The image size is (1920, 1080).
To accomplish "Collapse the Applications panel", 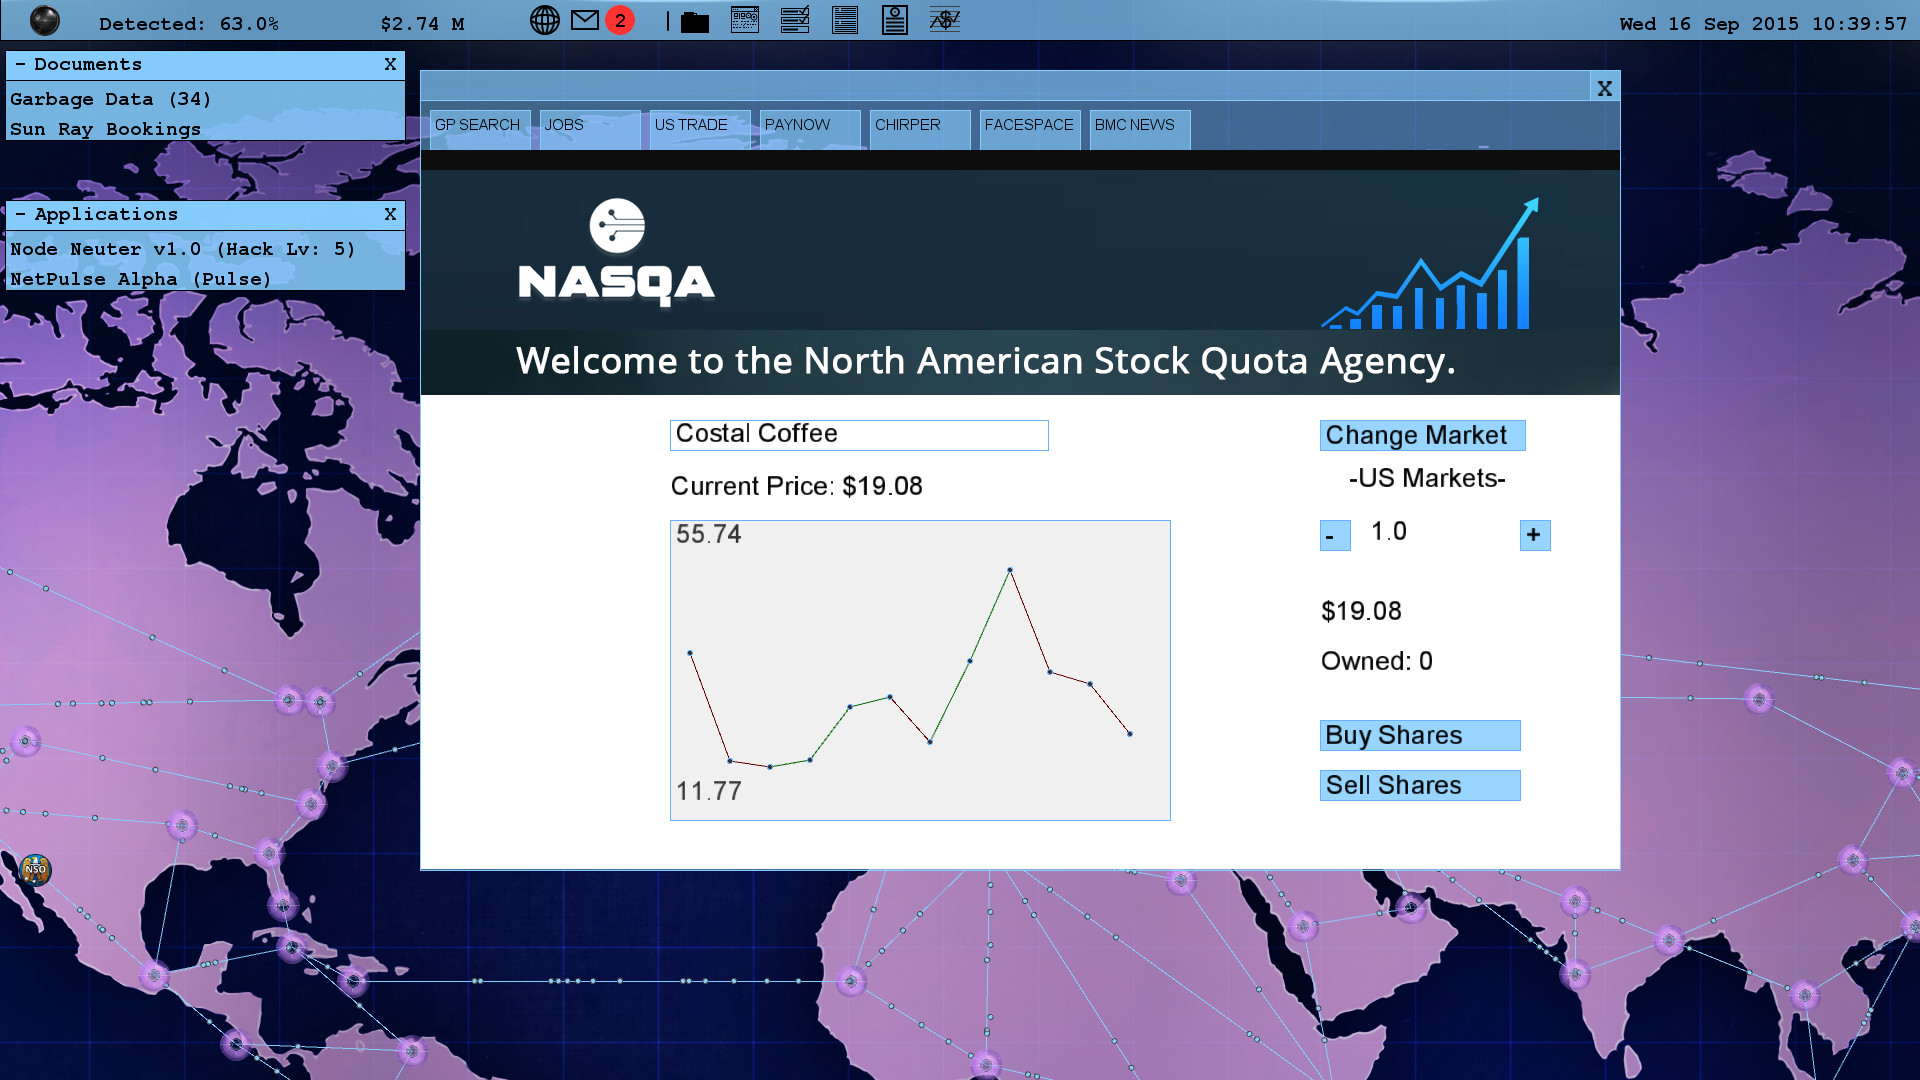I will pos(21,214).
